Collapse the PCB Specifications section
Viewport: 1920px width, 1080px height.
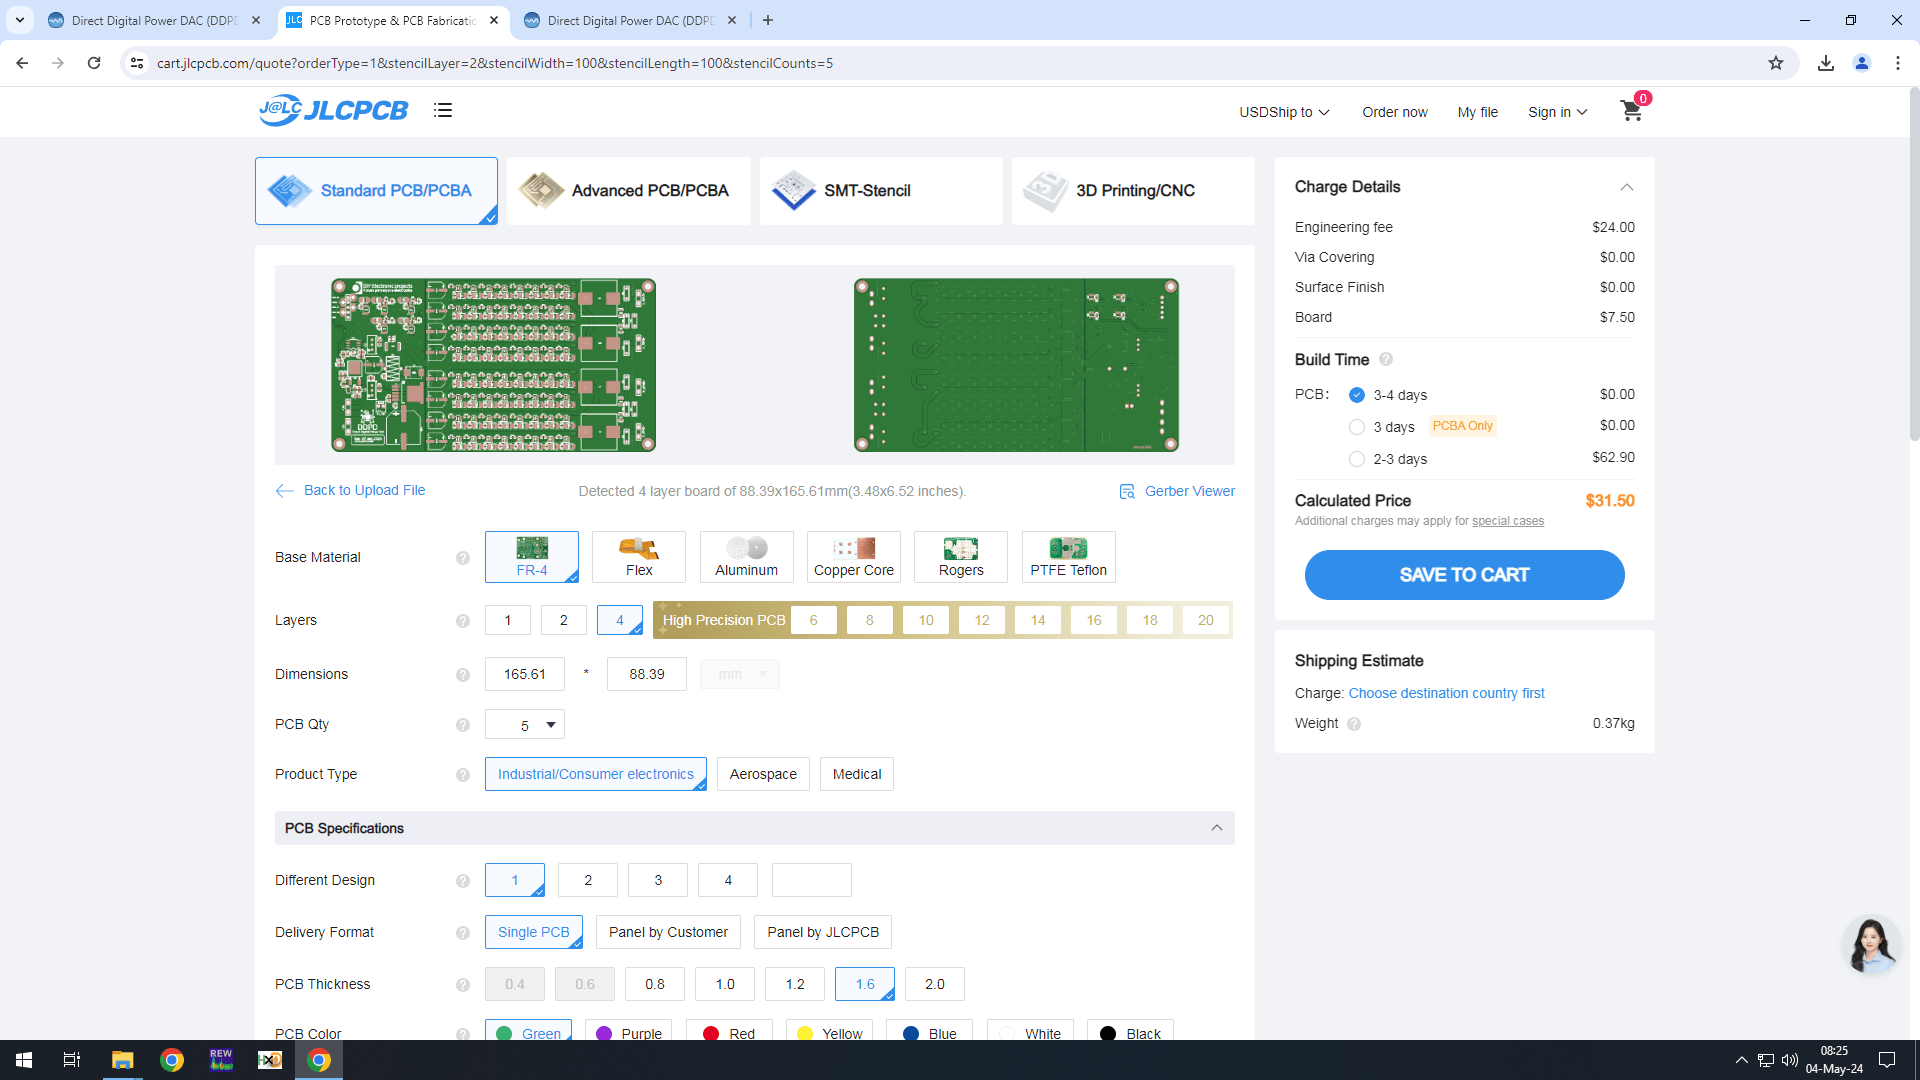coord(1217,828)
